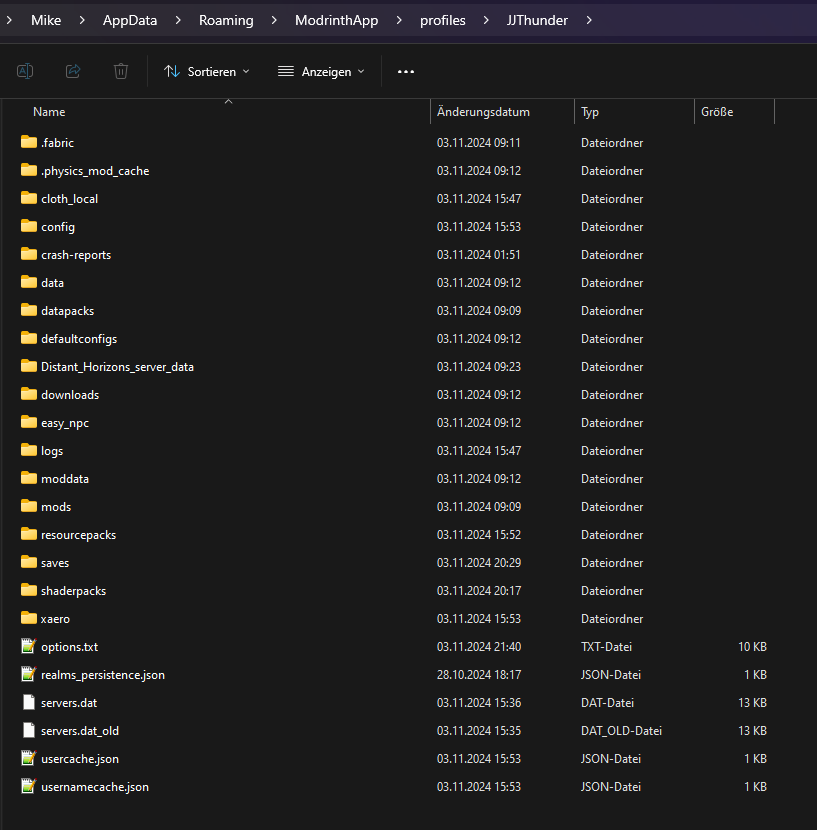
Task: Open the Sortieren dropdown
Action: pyautogui.click(x=207, y=71)
